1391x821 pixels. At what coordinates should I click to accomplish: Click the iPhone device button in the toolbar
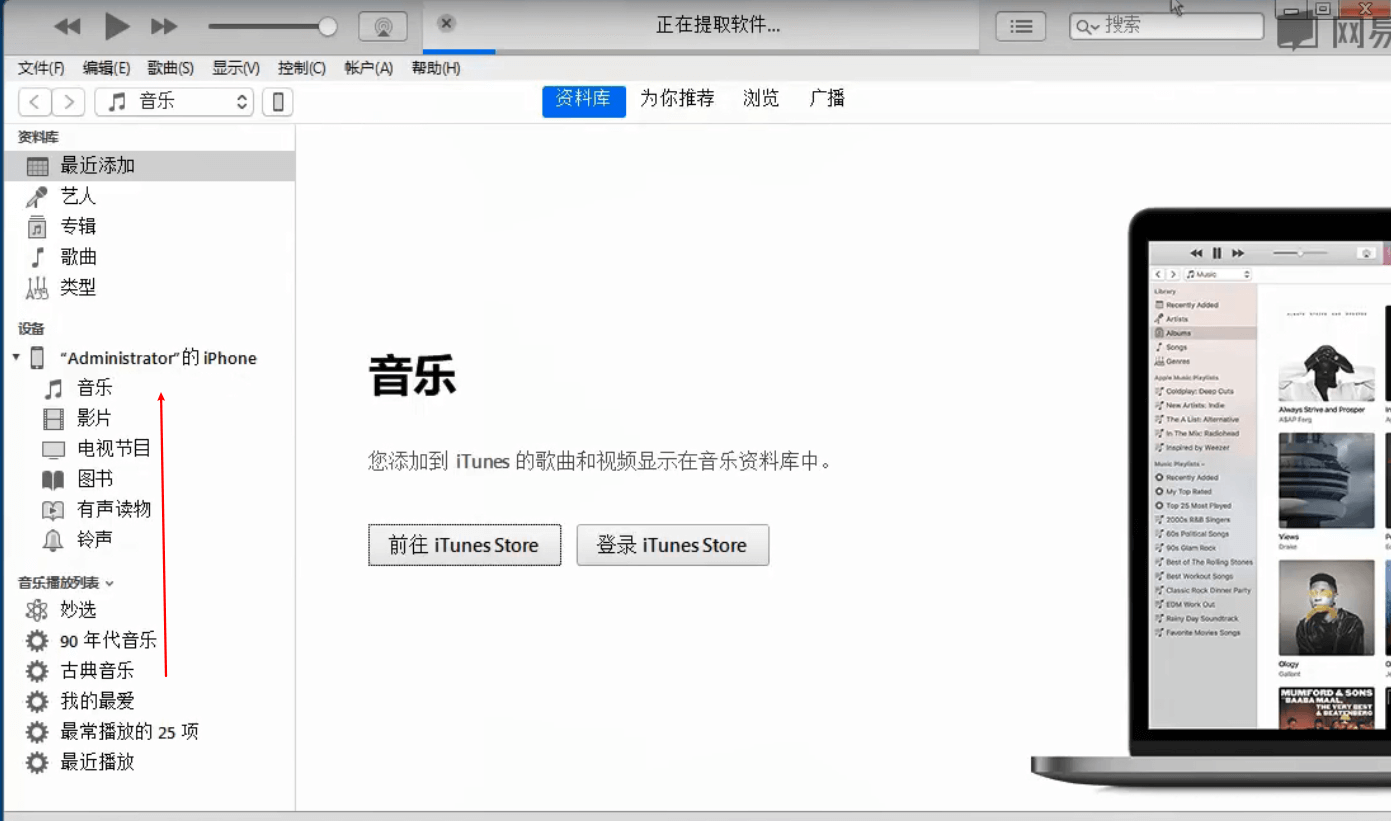[278, 101]
